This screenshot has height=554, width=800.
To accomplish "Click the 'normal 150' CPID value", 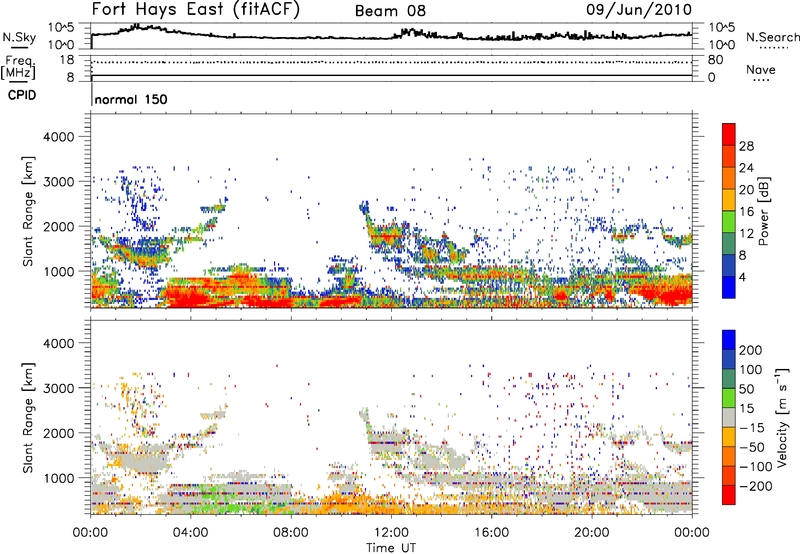I will 131,99.
